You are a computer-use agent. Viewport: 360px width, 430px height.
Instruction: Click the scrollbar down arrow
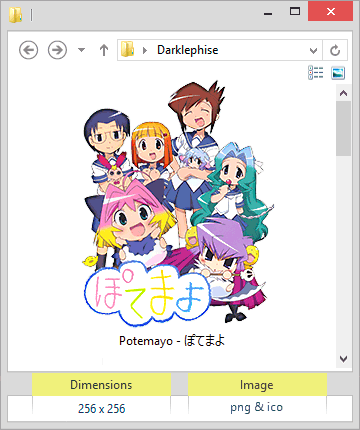[x=344, y=359]
